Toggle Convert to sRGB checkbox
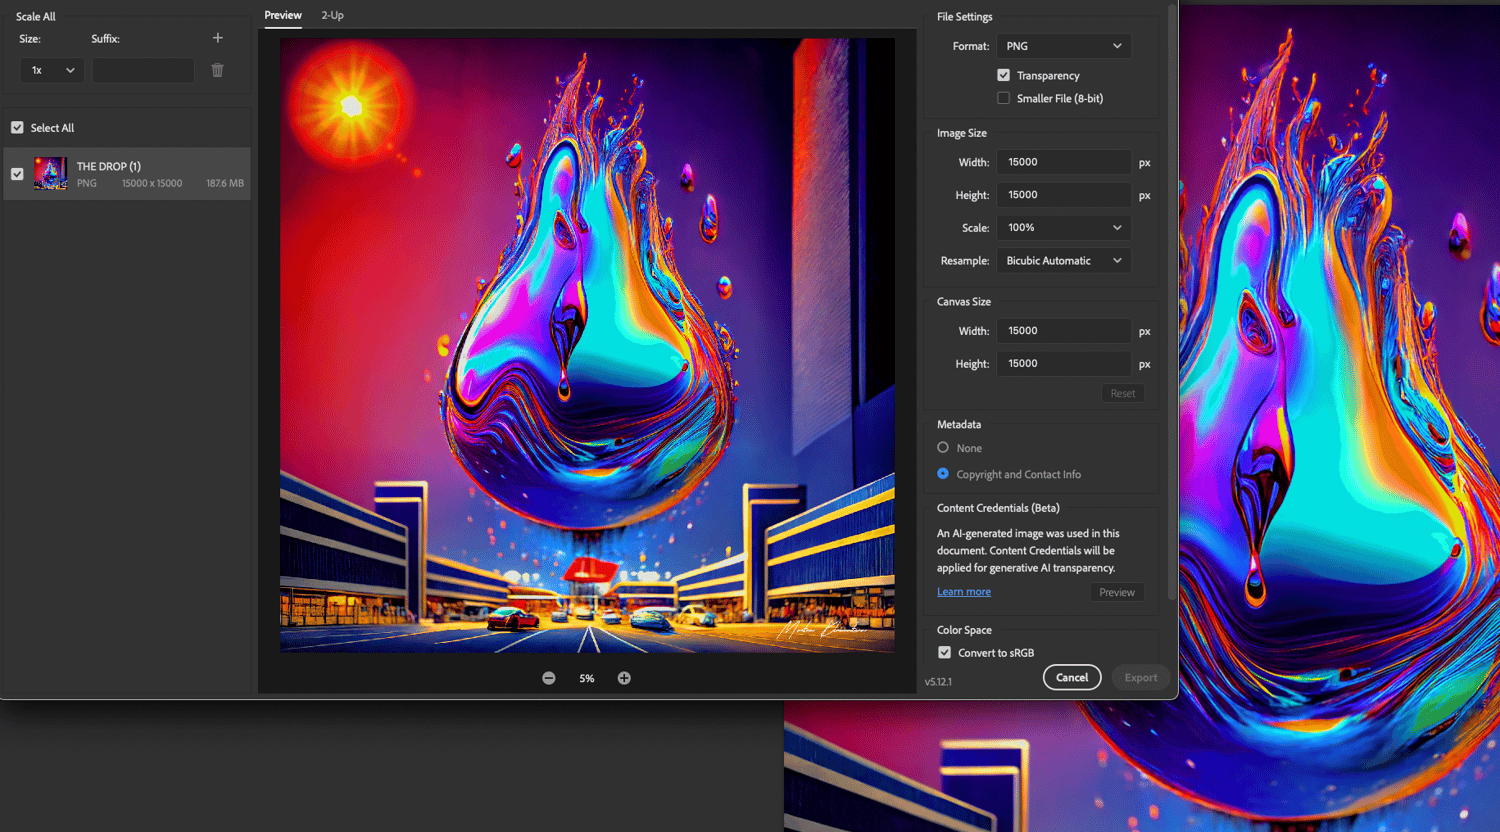1500x832 pixels. point(944,652)
